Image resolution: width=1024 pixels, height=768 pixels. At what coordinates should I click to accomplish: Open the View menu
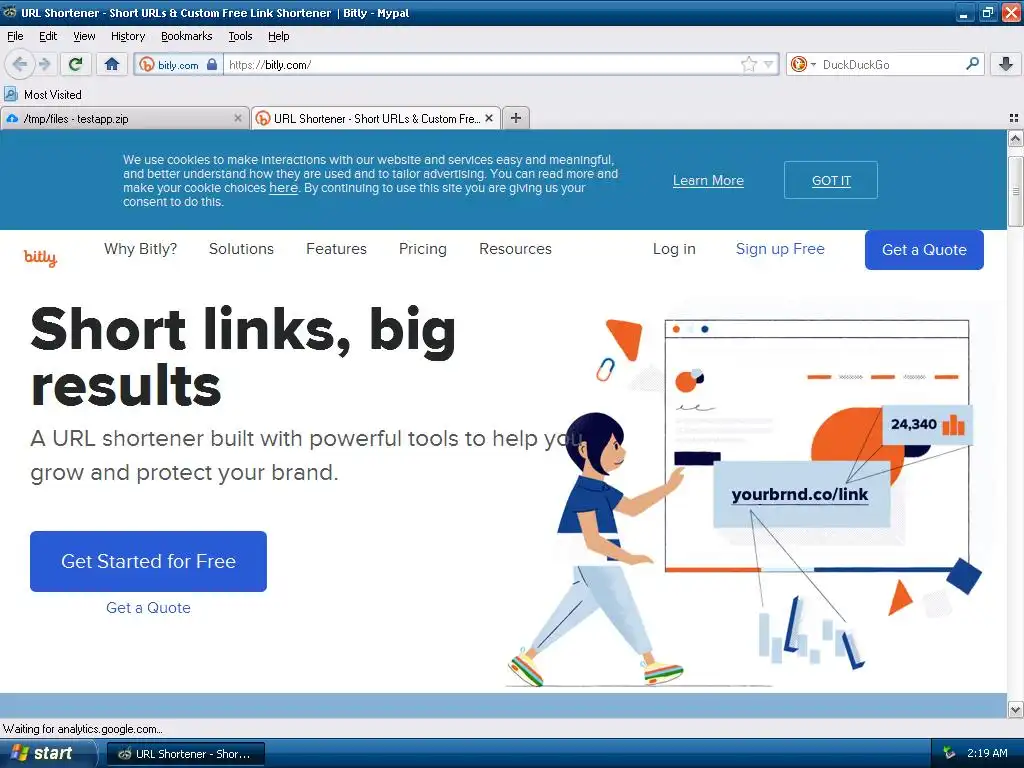(84, 36)
